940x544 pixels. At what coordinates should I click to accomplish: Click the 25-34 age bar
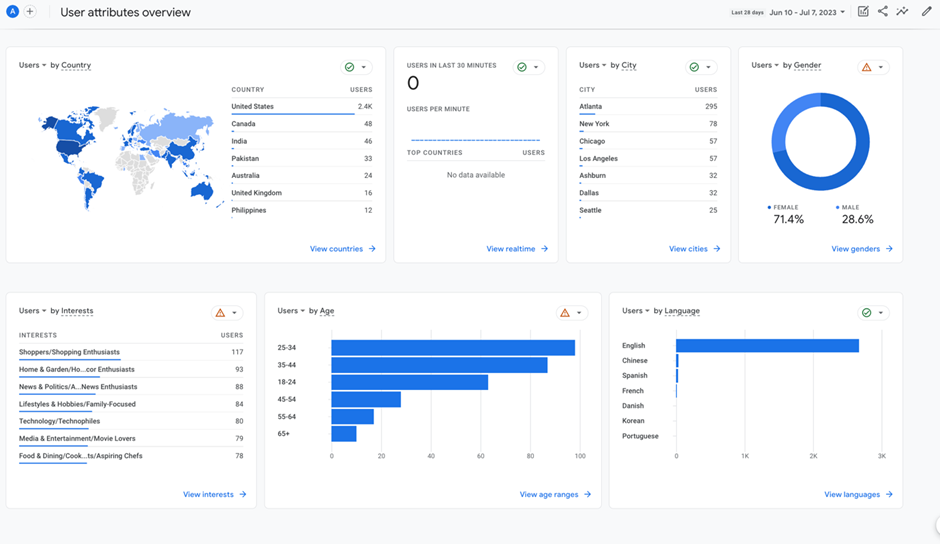[452, 348]
